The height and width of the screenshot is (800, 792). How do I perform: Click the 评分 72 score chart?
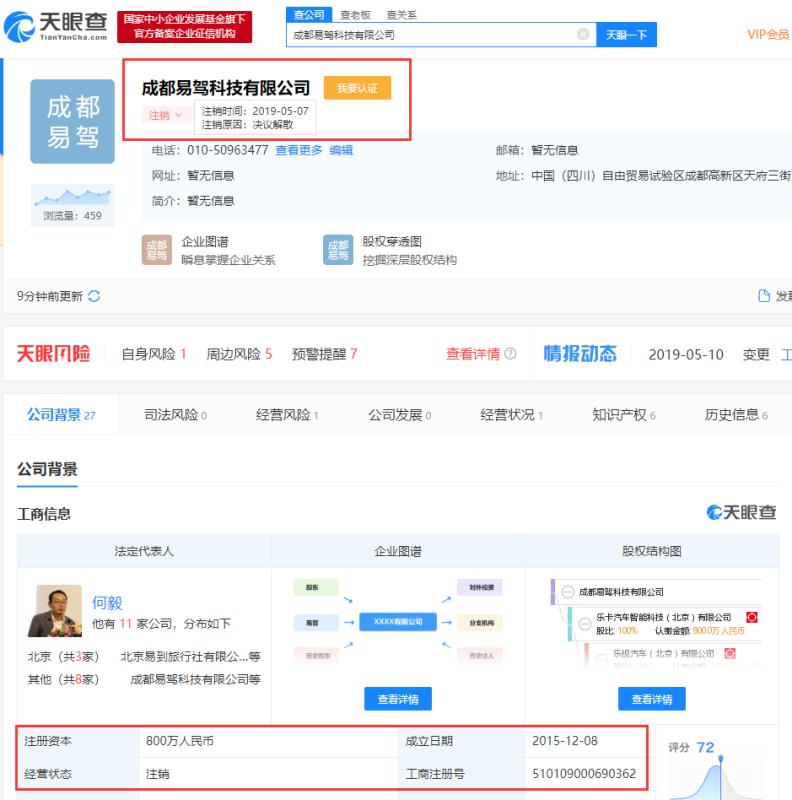pos(717,768)
